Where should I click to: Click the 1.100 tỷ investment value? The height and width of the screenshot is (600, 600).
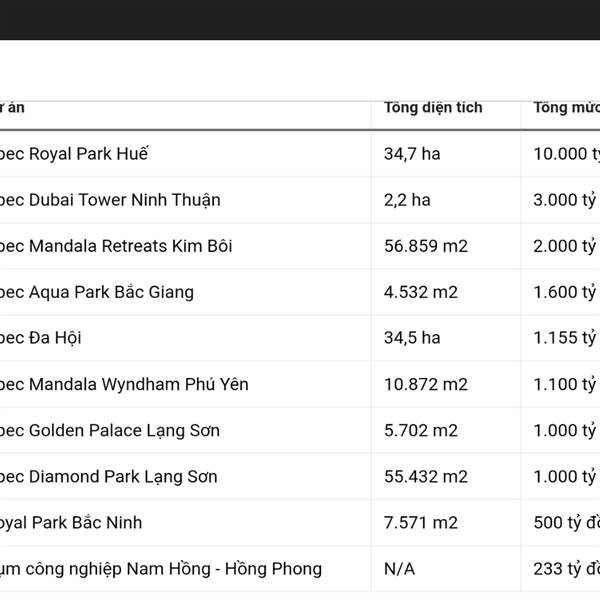[x=566, y=384]
